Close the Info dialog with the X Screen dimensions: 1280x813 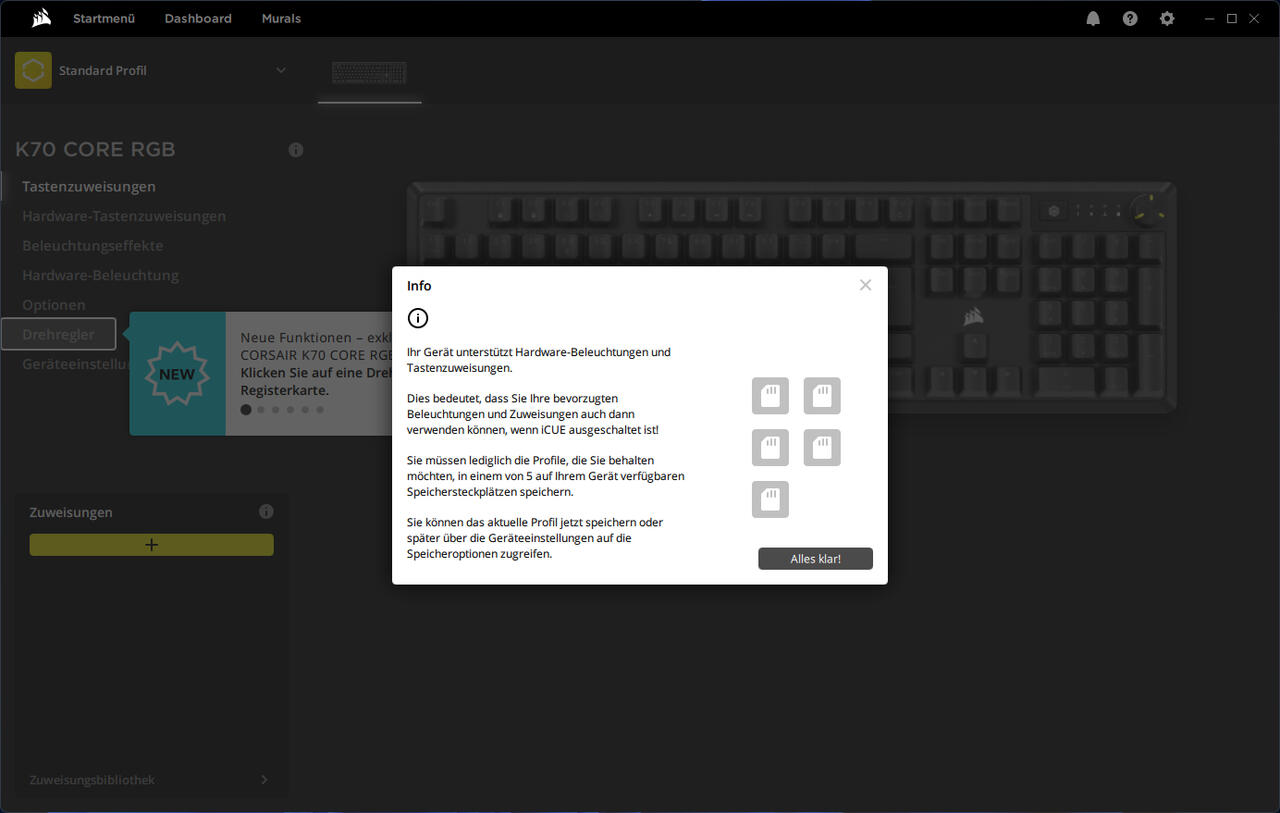pos(865,285)
